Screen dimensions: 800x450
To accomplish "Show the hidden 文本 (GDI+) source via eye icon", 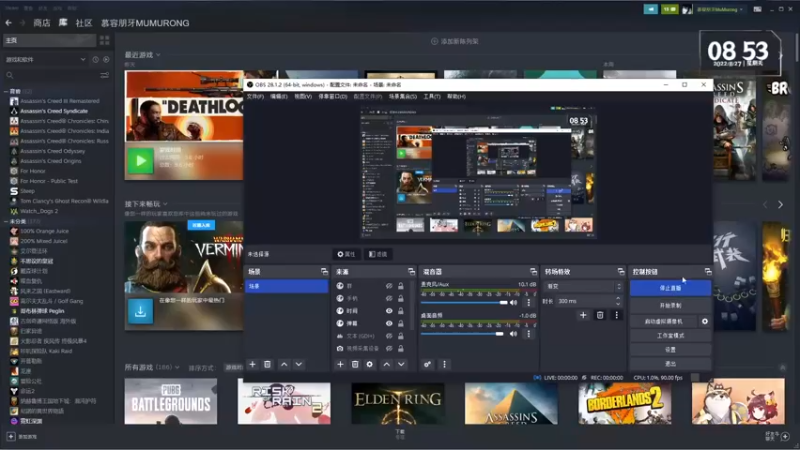I will pyautogui.click(x=389, y=336).
